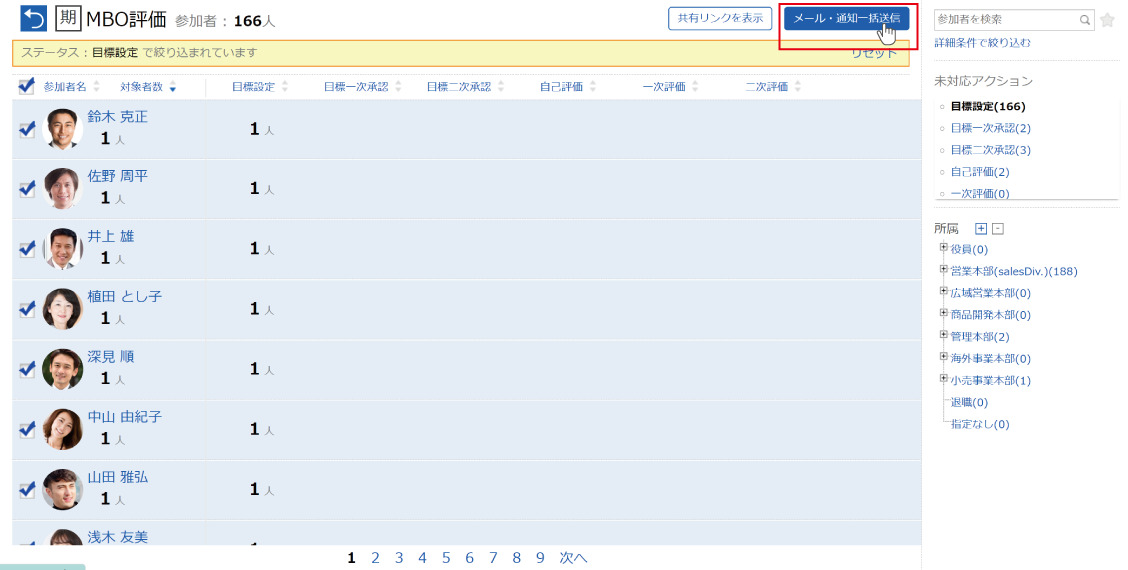Uncheck 山田 雅弘's row checkbox
The width and height of the screenshot is (1128, 570).
pyautogui.click(x=27, y=489)
